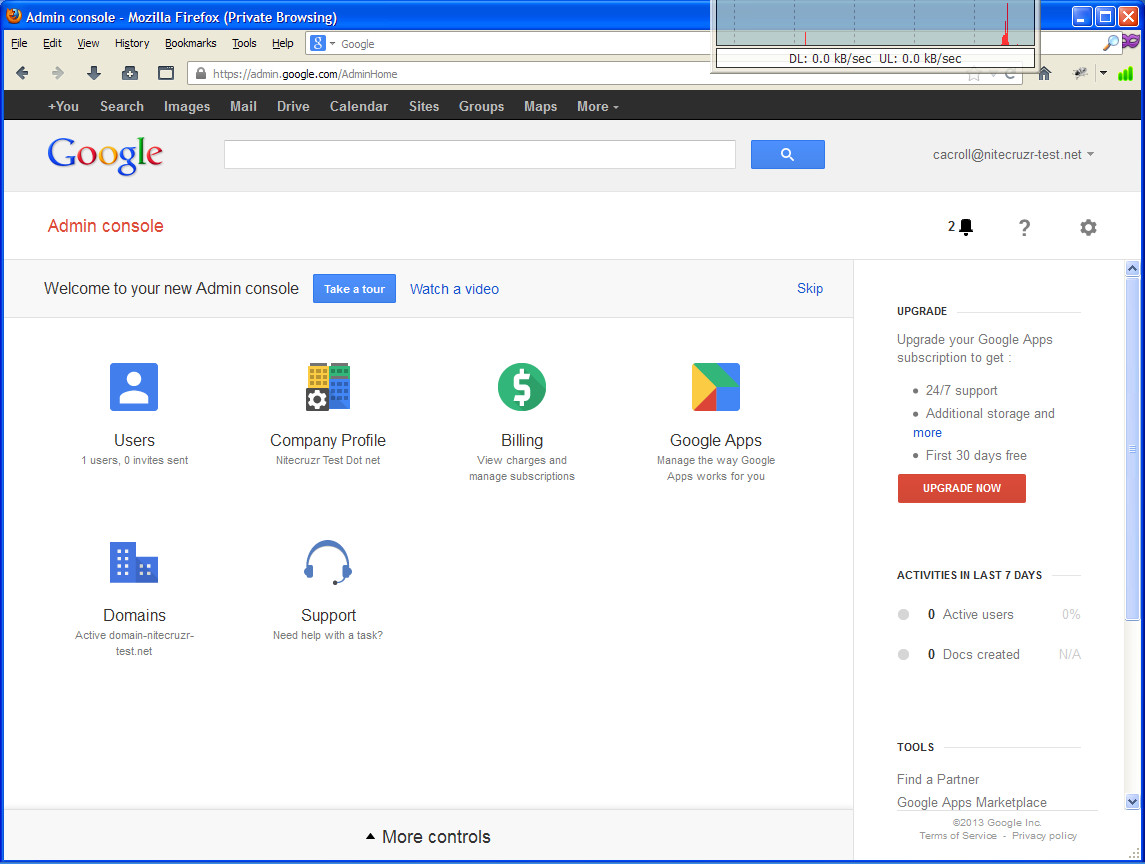The height and width of the screenshot is (864, 1145).
Task: Open the File menu
Action: coord(19,43)
